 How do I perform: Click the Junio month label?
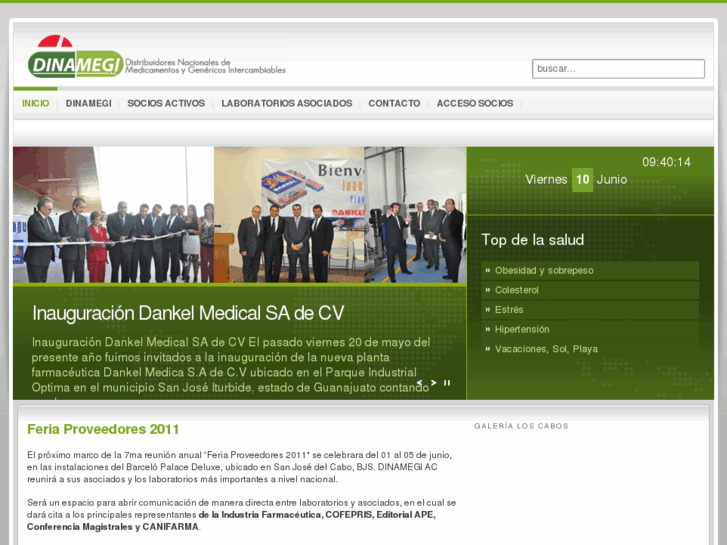612,180
